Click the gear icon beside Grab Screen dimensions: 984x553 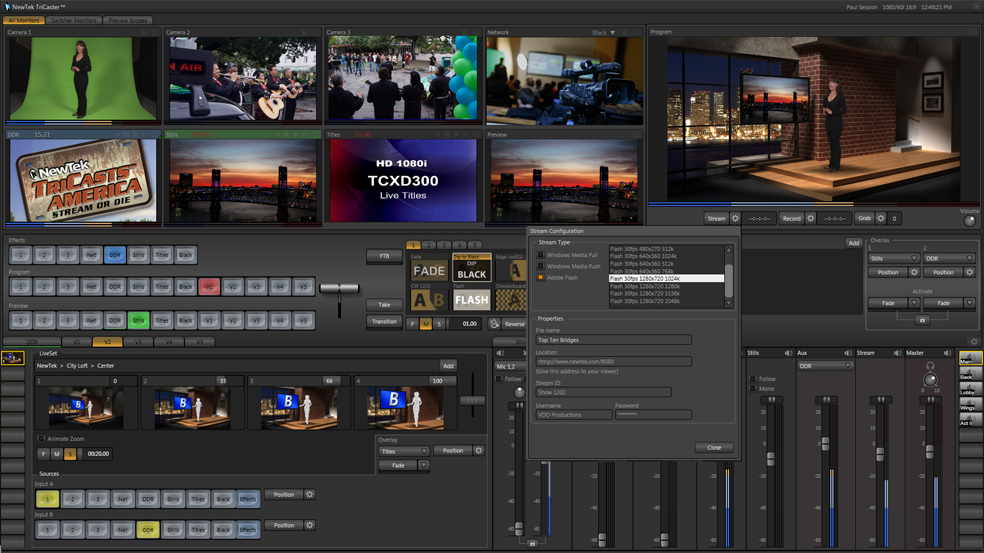(x=880, y=218)
